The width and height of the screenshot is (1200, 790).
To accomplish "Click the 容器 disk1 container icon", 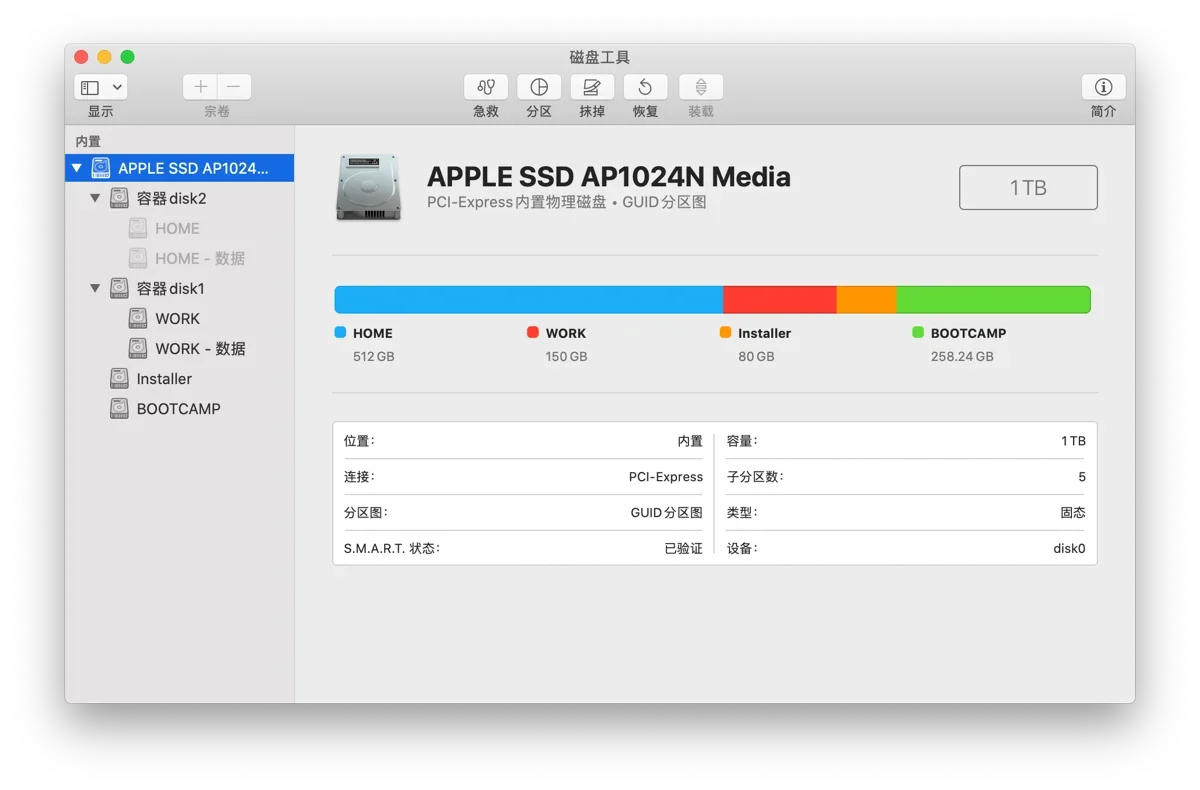I will coord(119,288).
